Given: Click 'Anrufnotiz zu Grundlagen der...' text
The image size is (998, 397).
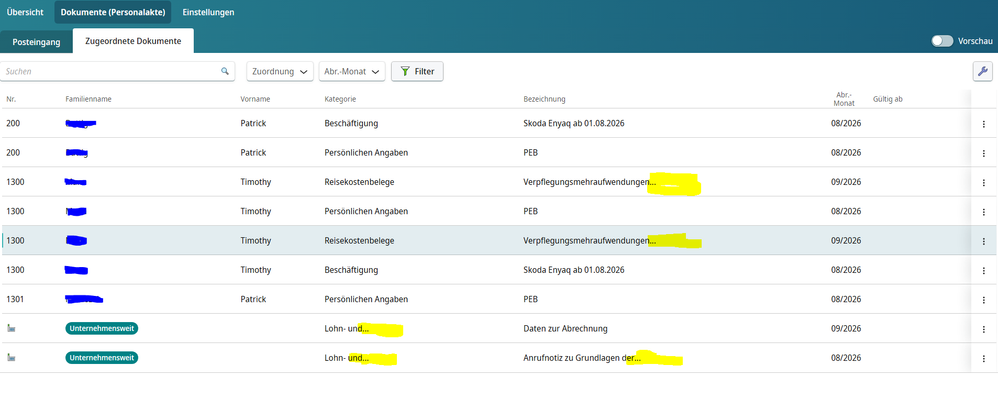Looking at the screenshot, I should point(582,358).
